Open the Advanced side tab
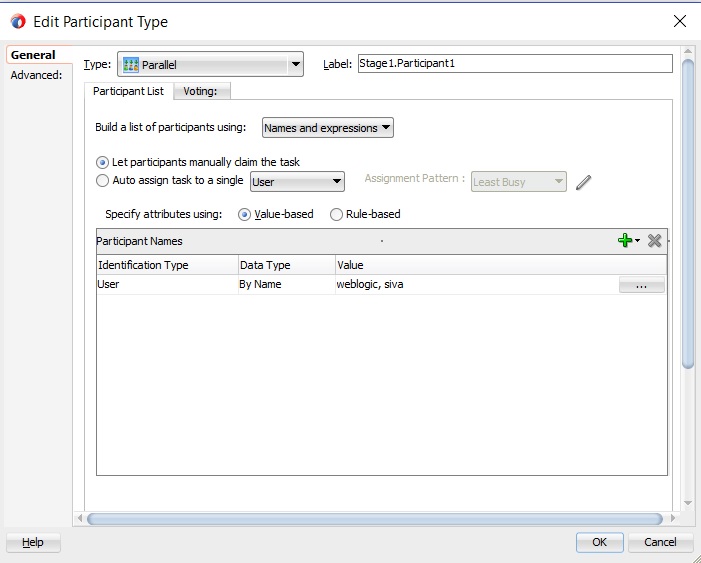This screenshot has height=563, width=701. [36, 75]
